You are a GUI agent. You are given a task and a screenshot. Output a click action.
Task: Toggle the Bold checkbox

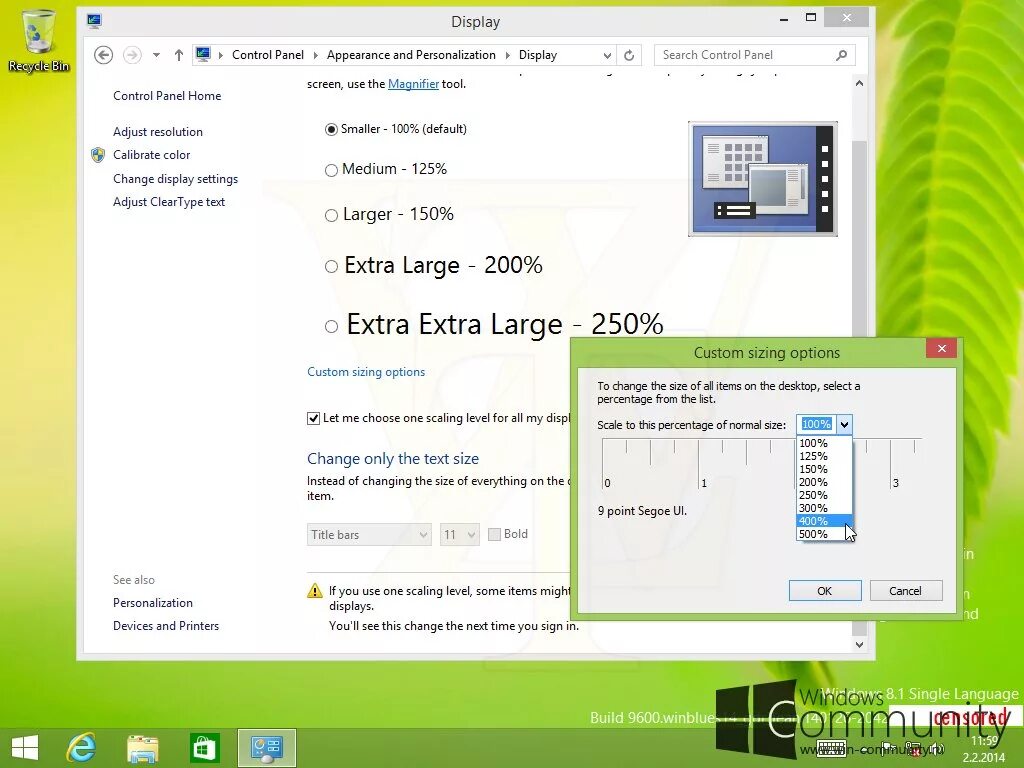pyautogui.click(x=494, y=534)
